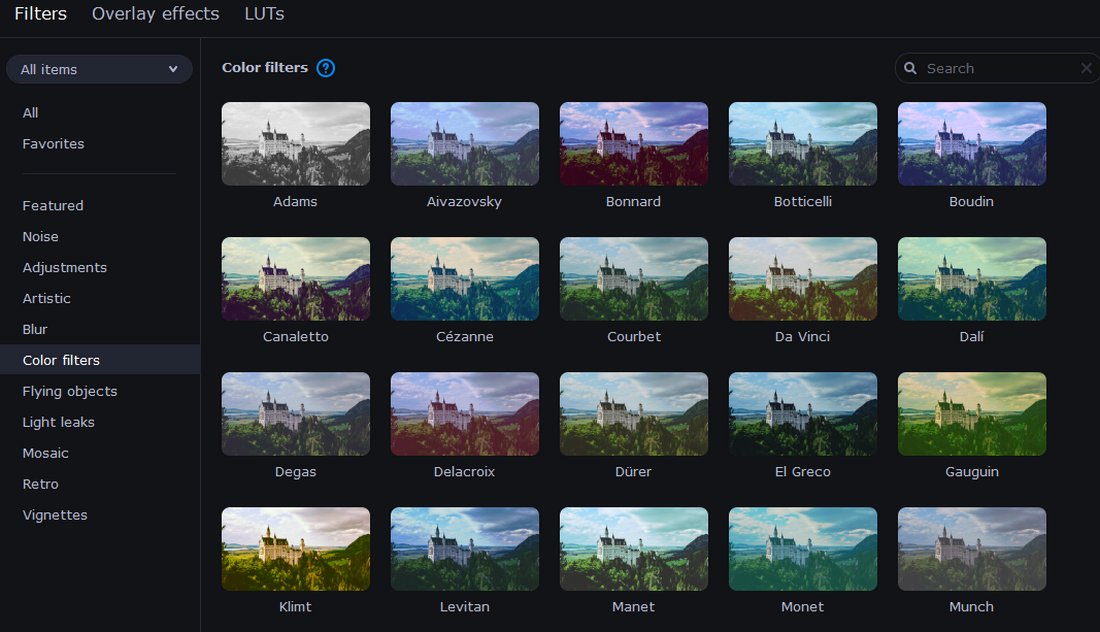
Task: Select the All category
Action: pos(30,113)
